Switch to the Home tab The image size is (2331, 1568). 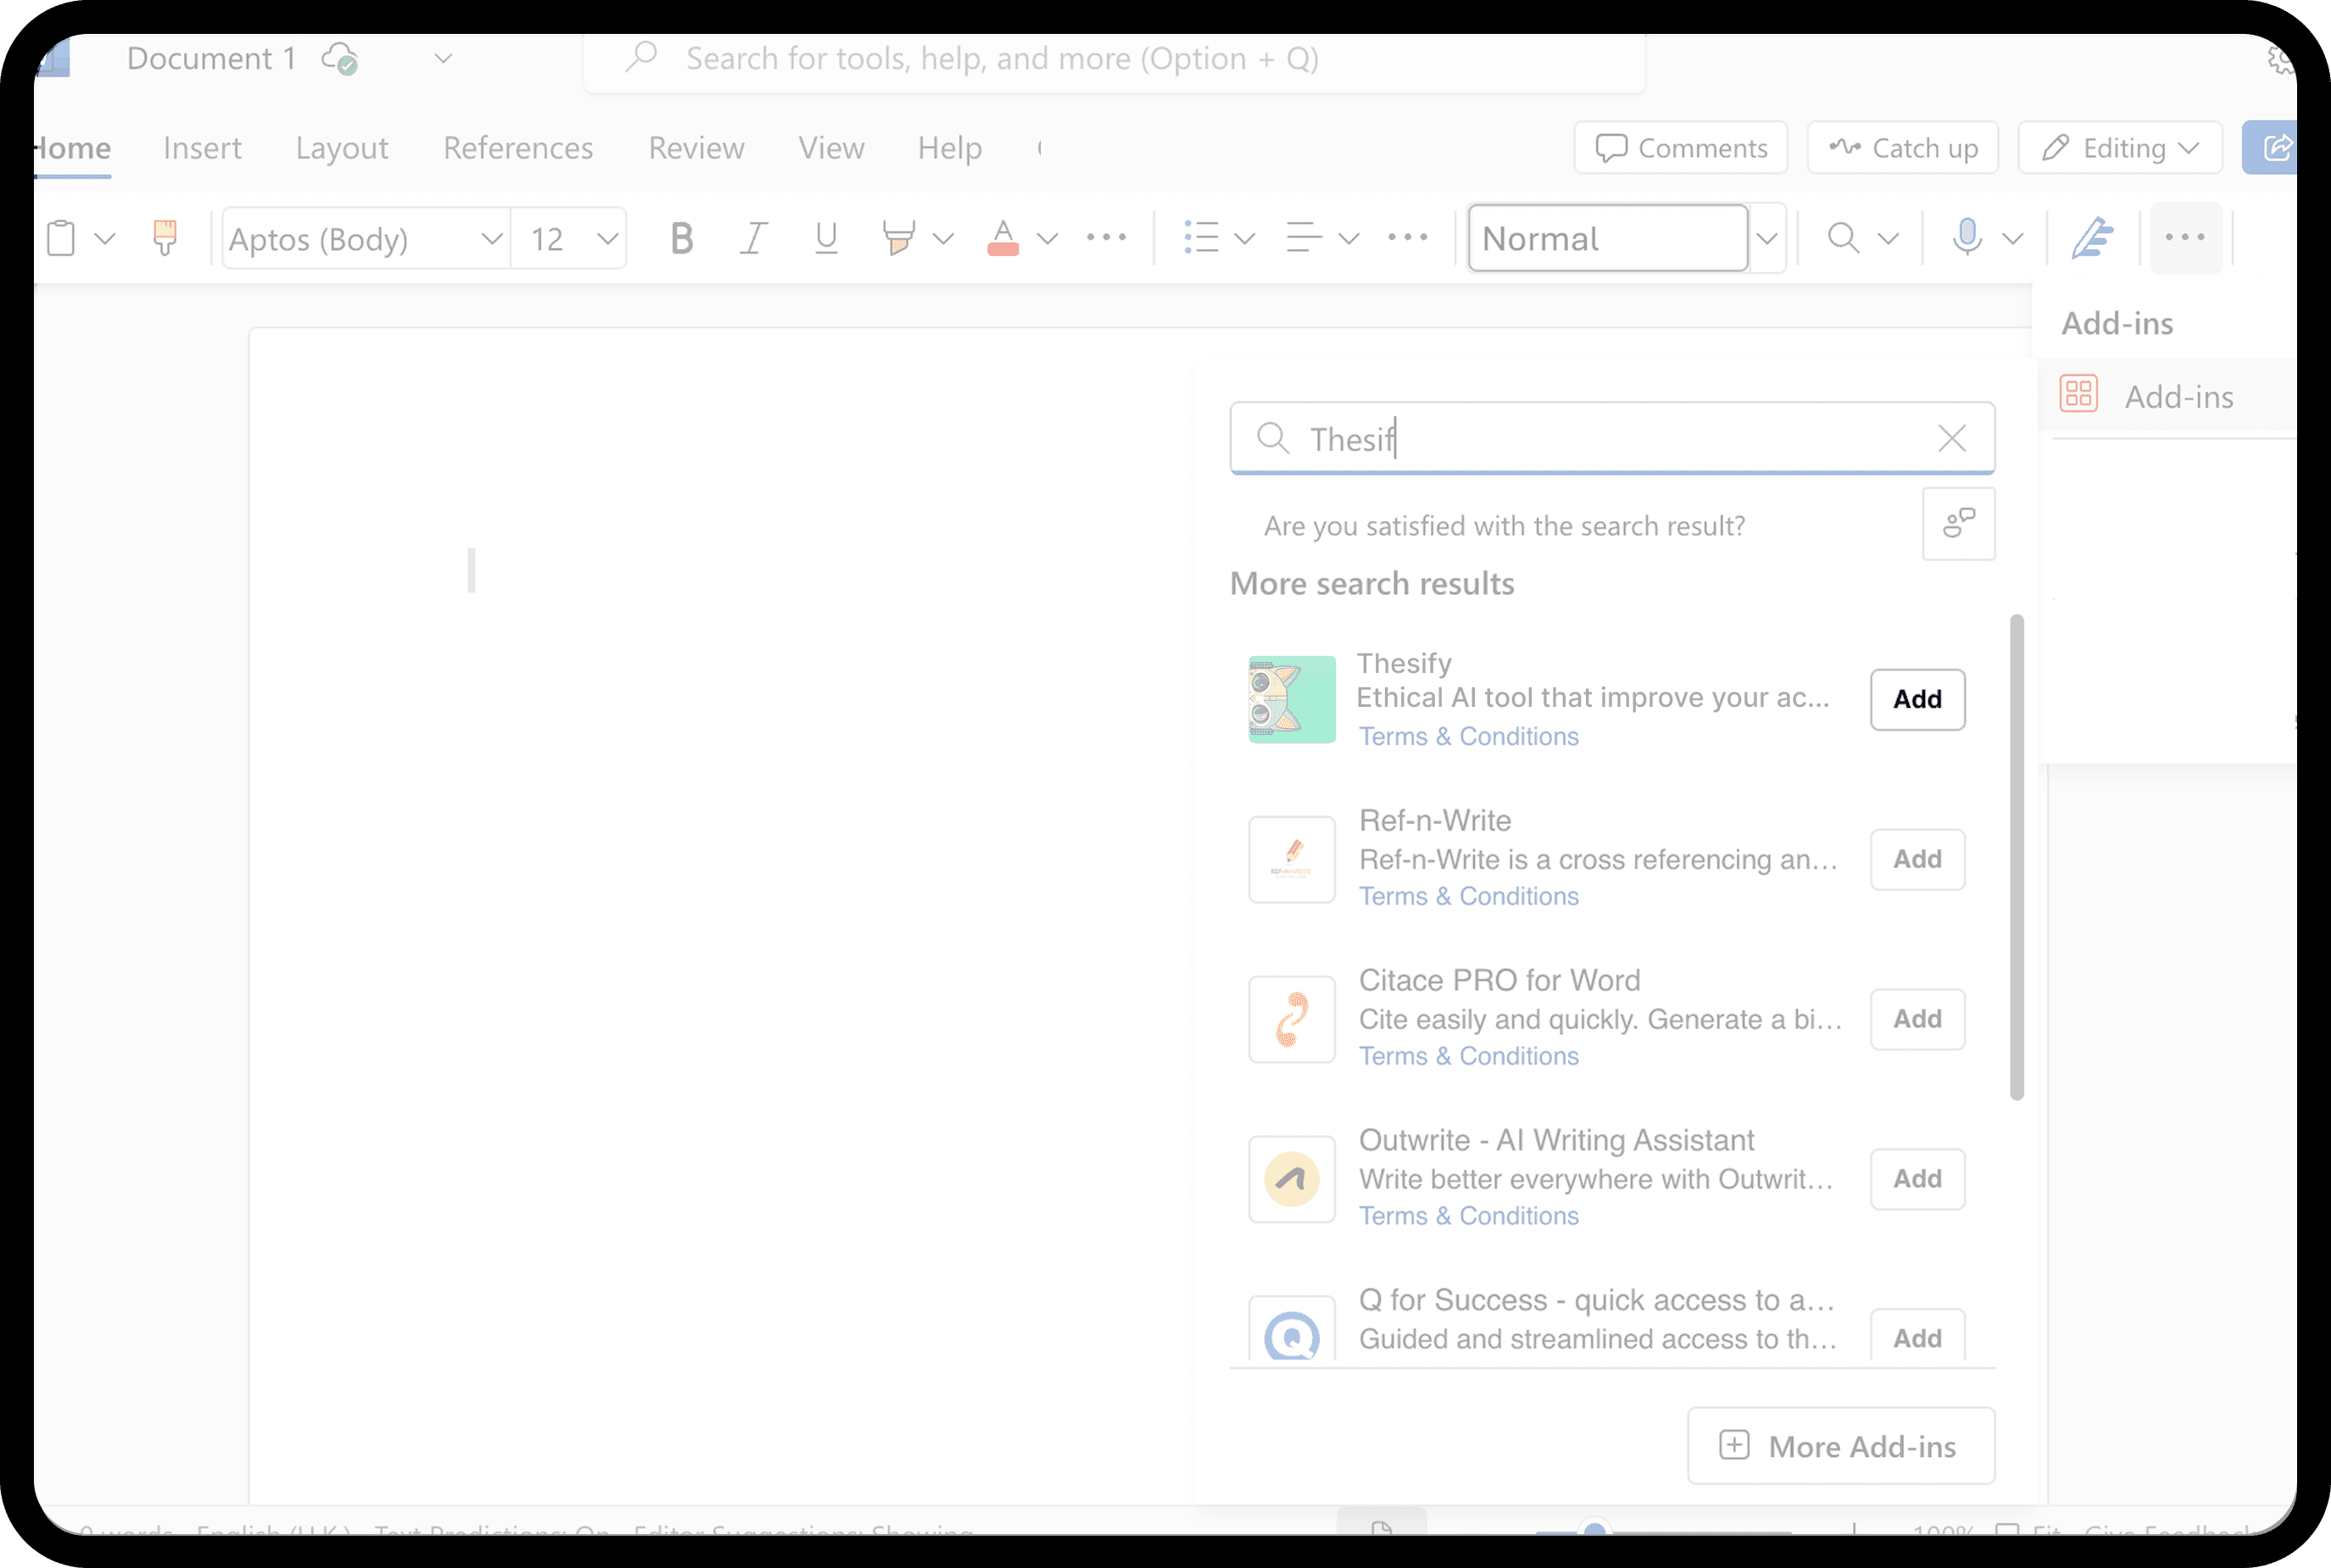(x=72, y=148)
